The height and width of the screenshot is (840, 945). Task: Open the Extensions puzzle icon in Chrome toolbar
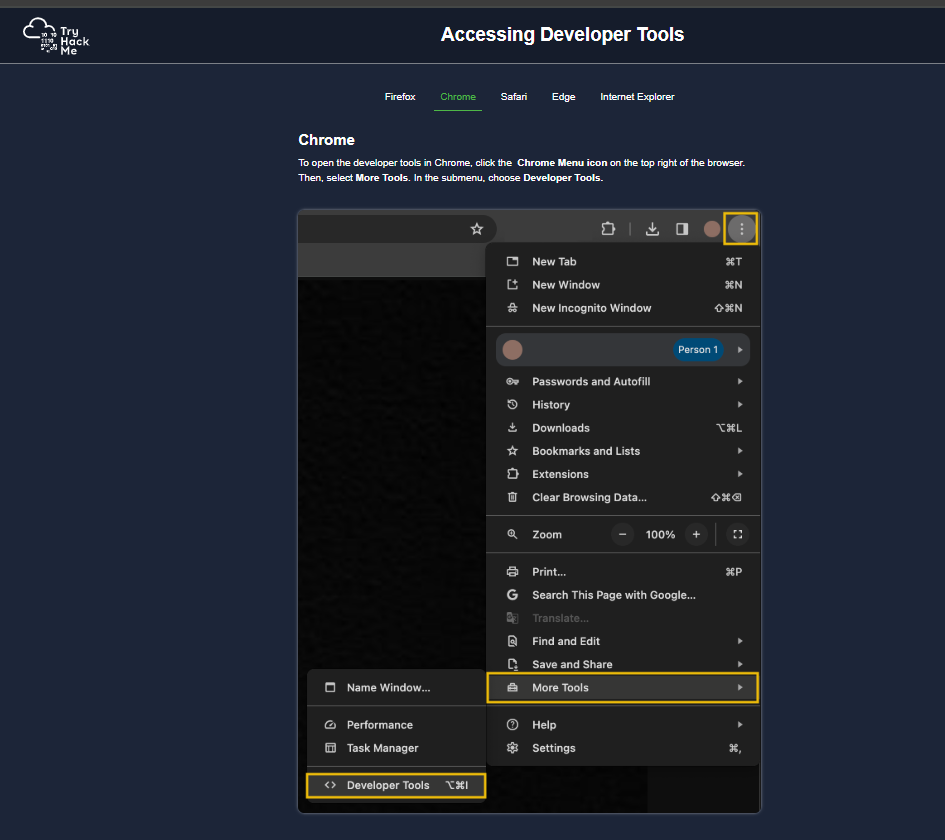(608, 229)
